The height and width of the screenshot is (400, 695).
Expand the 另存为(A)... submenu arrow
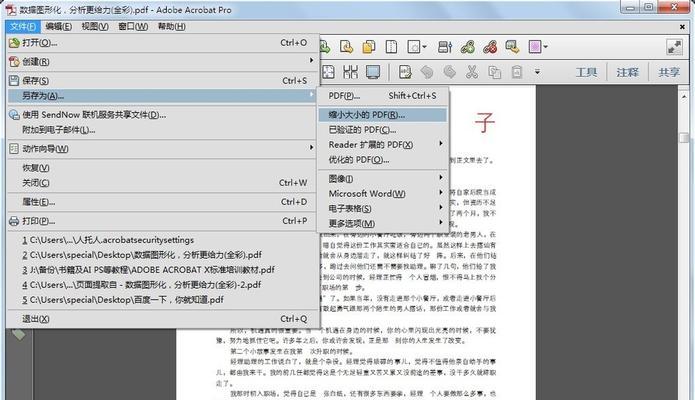click(x=312, y=95)
